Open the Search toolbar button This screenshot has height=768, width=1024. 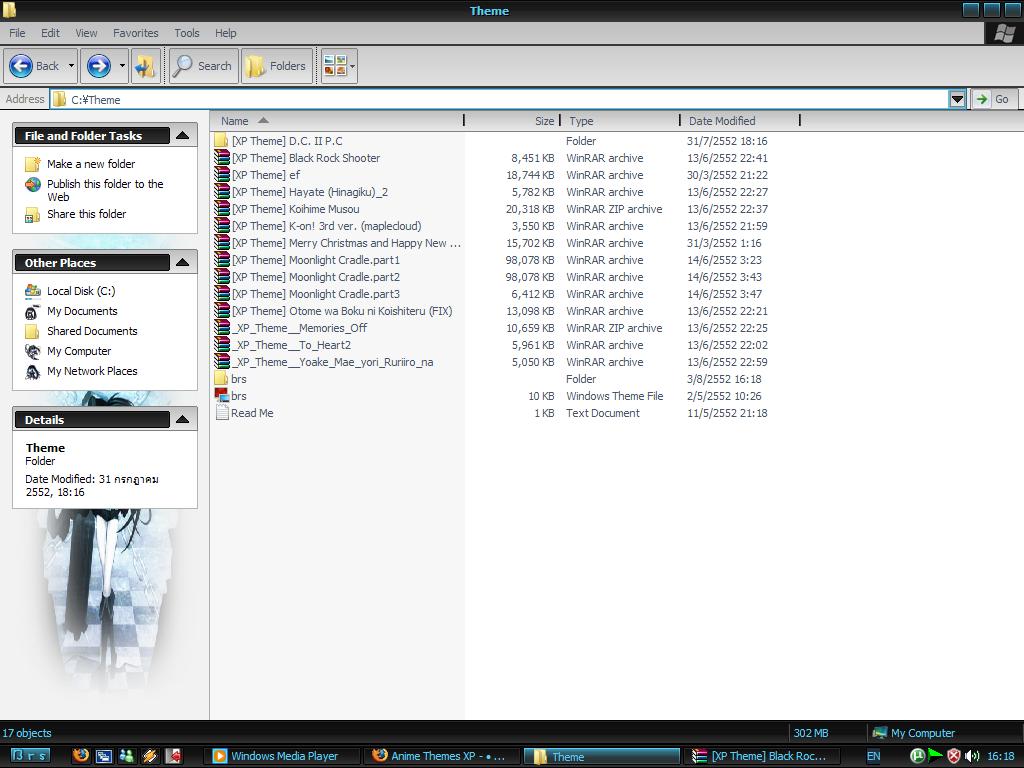click(202, 66)
